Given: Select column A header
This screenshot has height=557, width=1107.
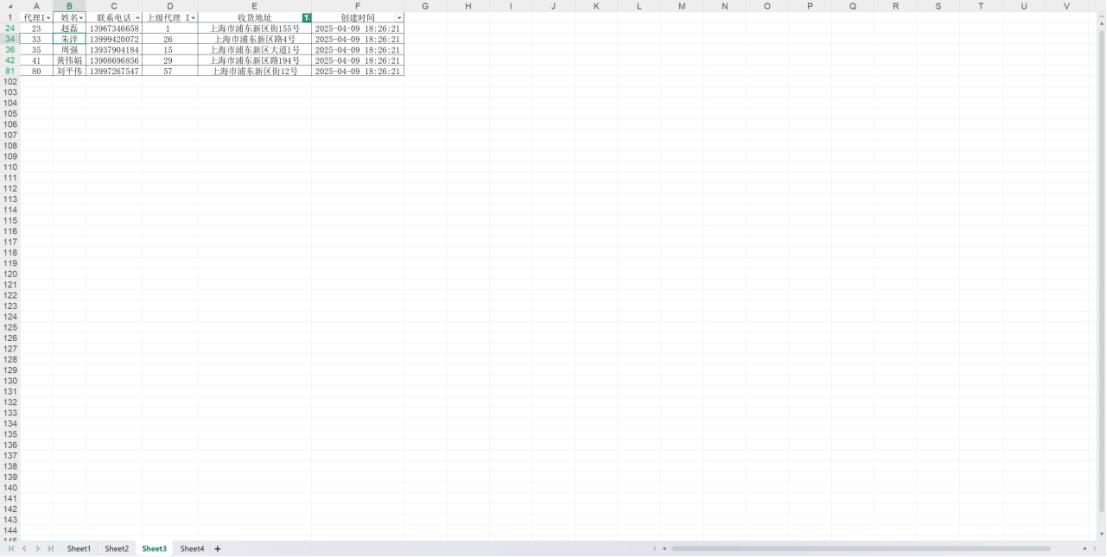Looking at the screenshot, I should point(37,6).
